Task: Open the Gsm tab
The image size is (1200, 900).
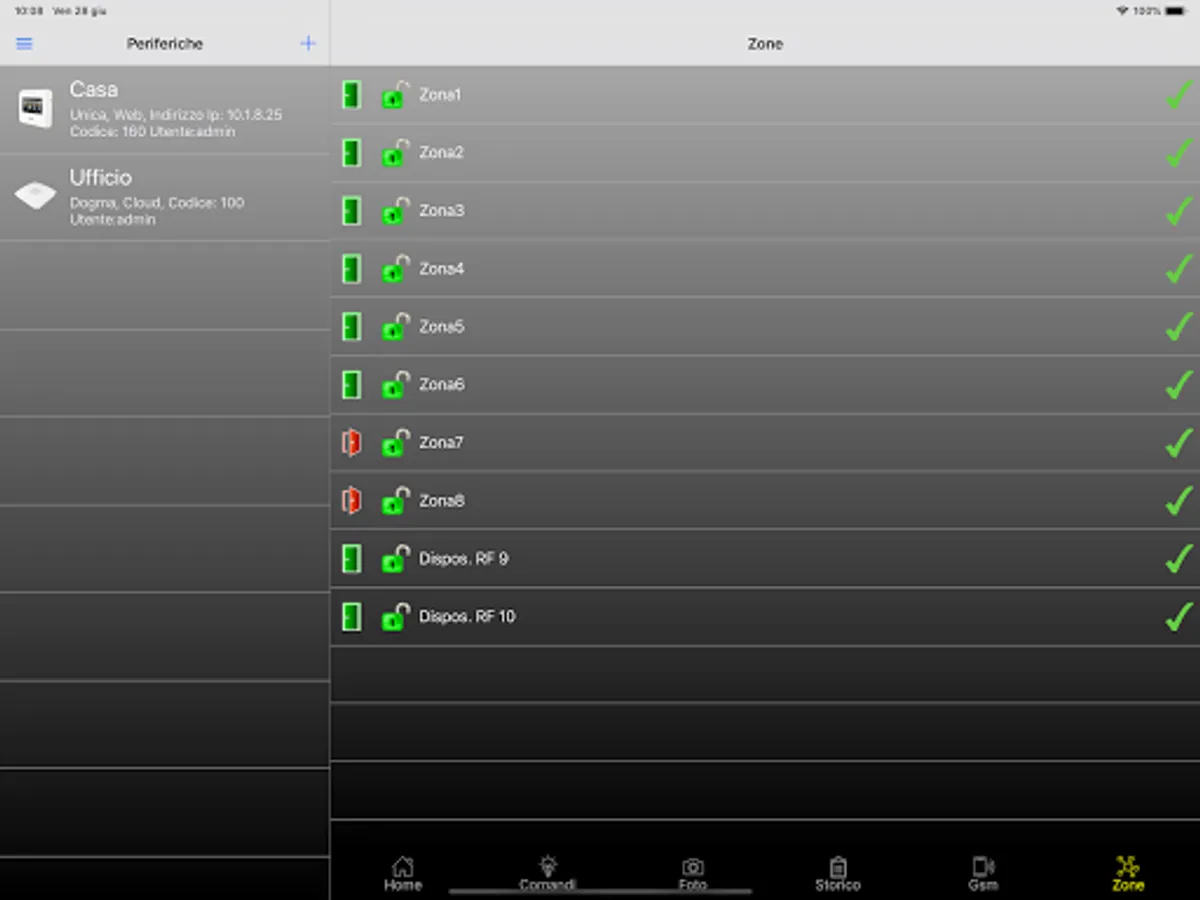Action: click(983, 874)
